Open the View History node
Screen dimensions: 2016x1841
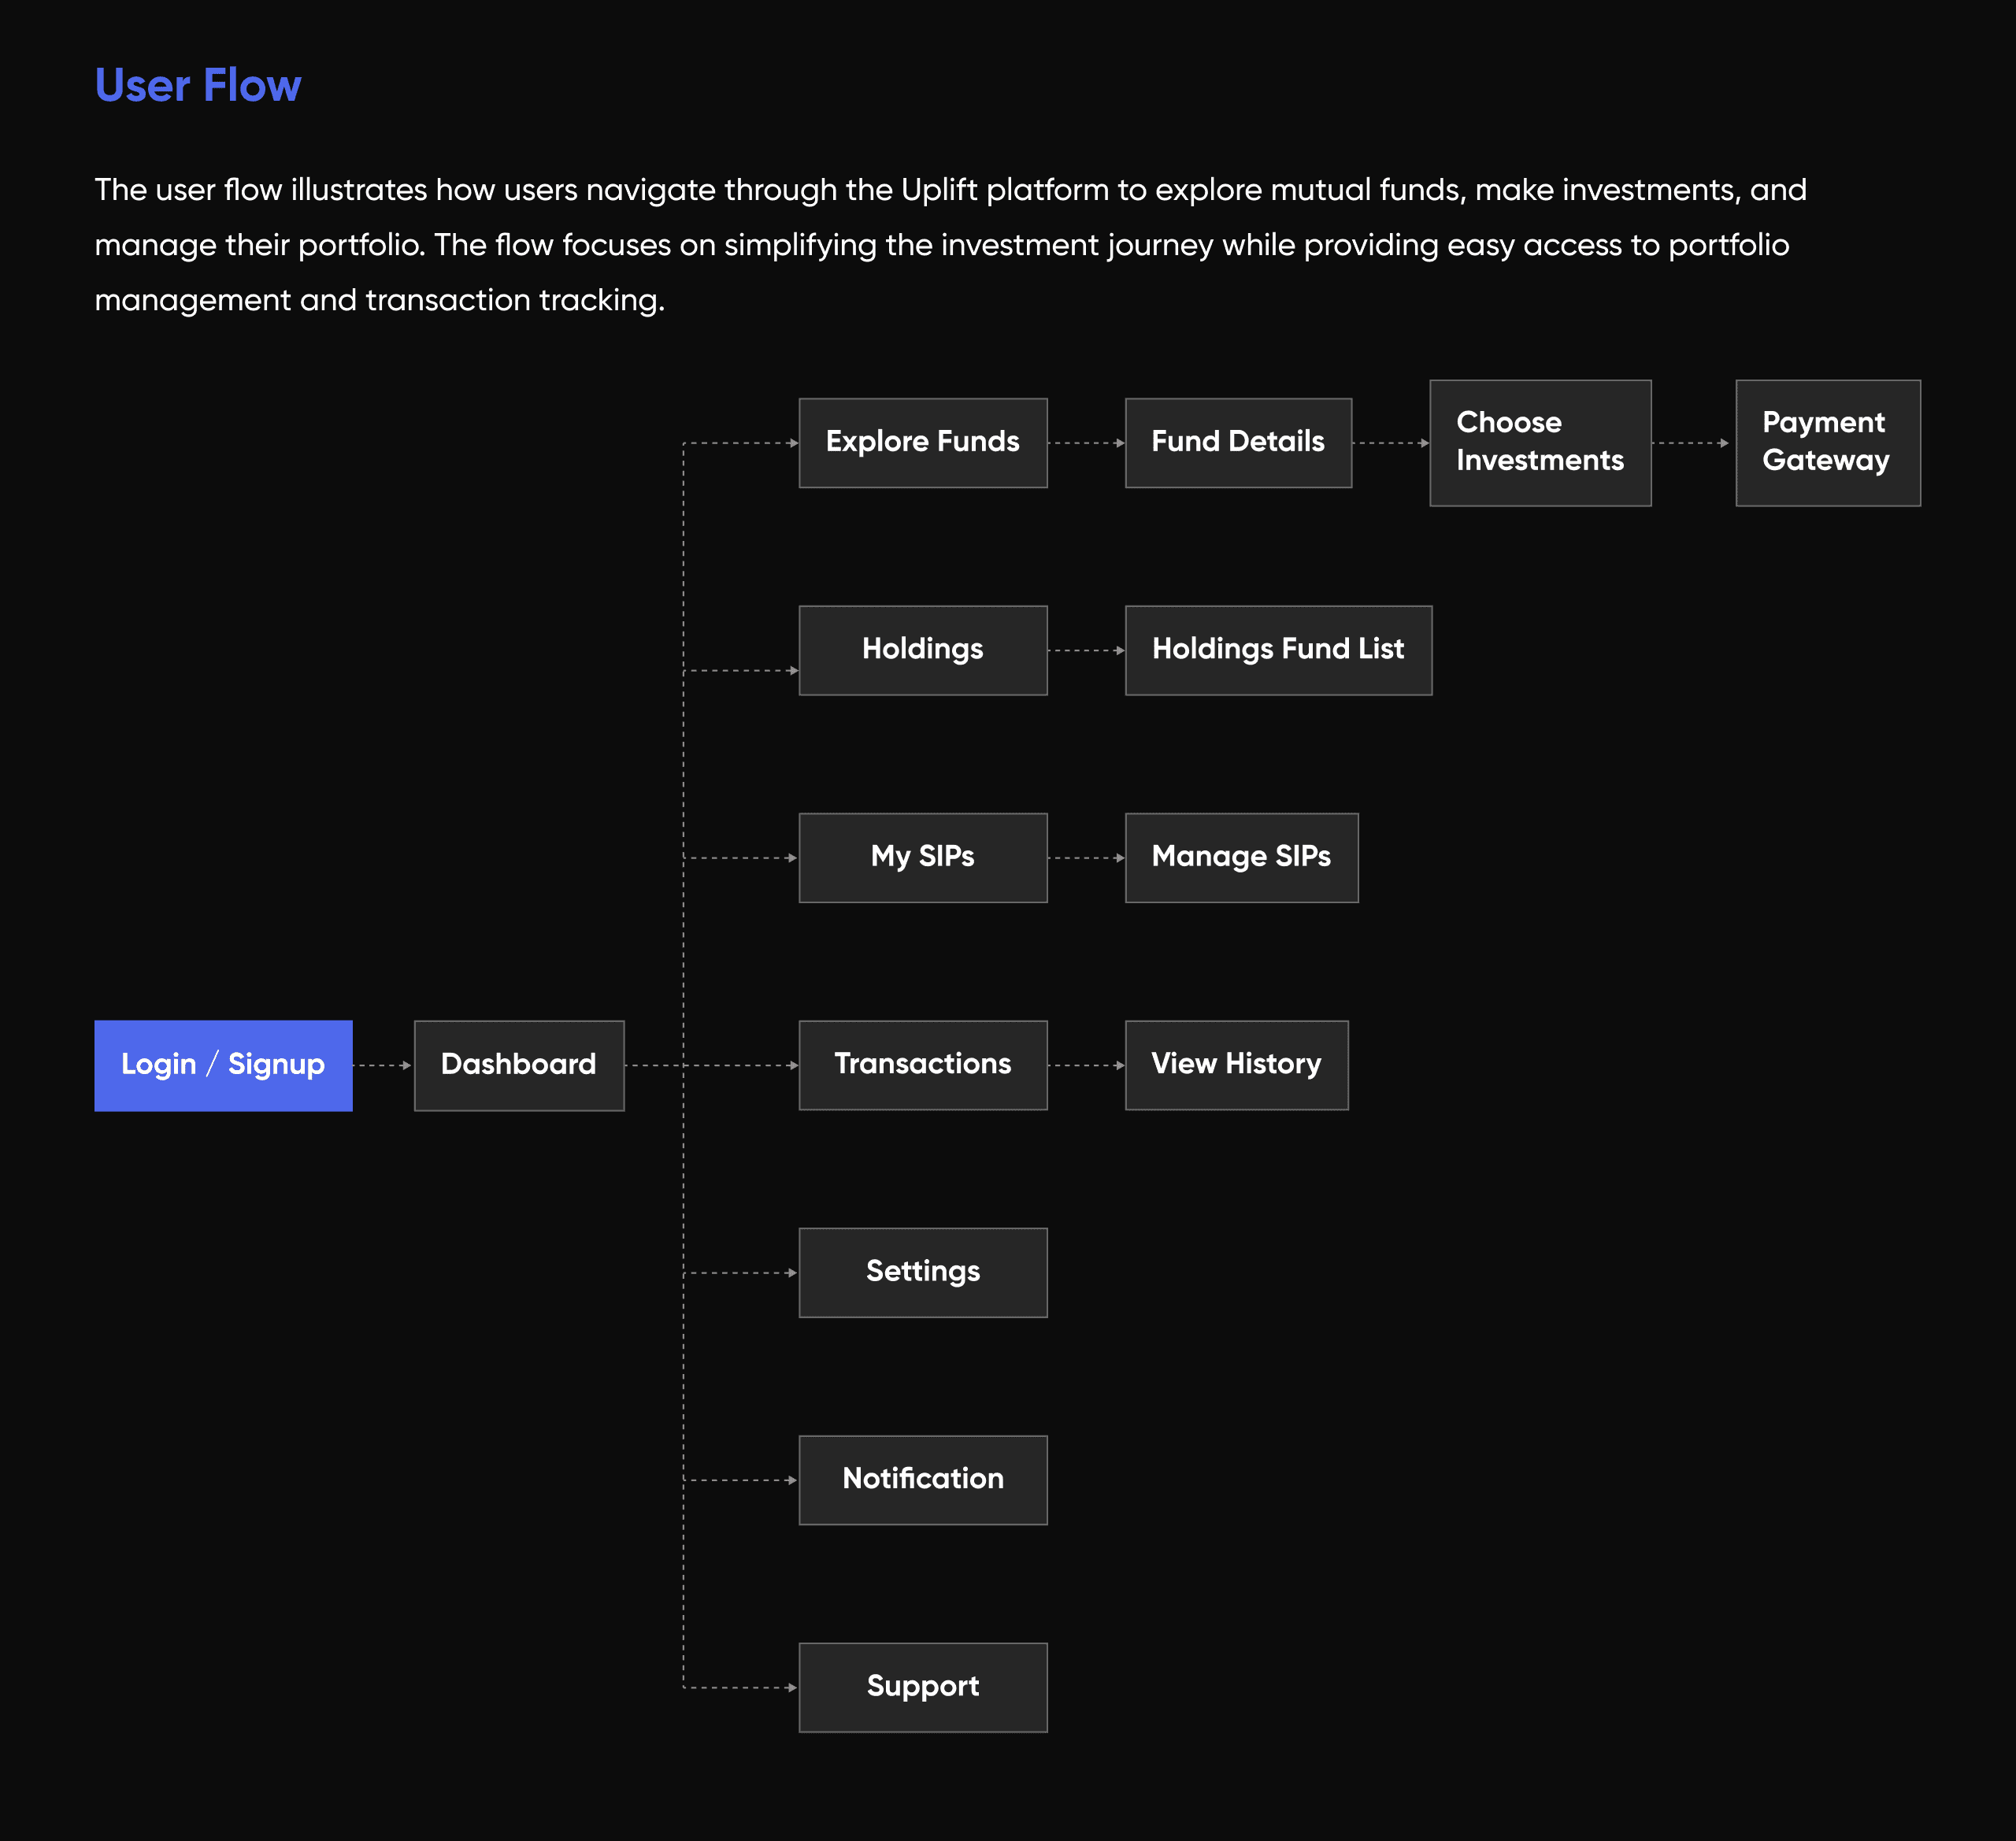(1236, 1065)
